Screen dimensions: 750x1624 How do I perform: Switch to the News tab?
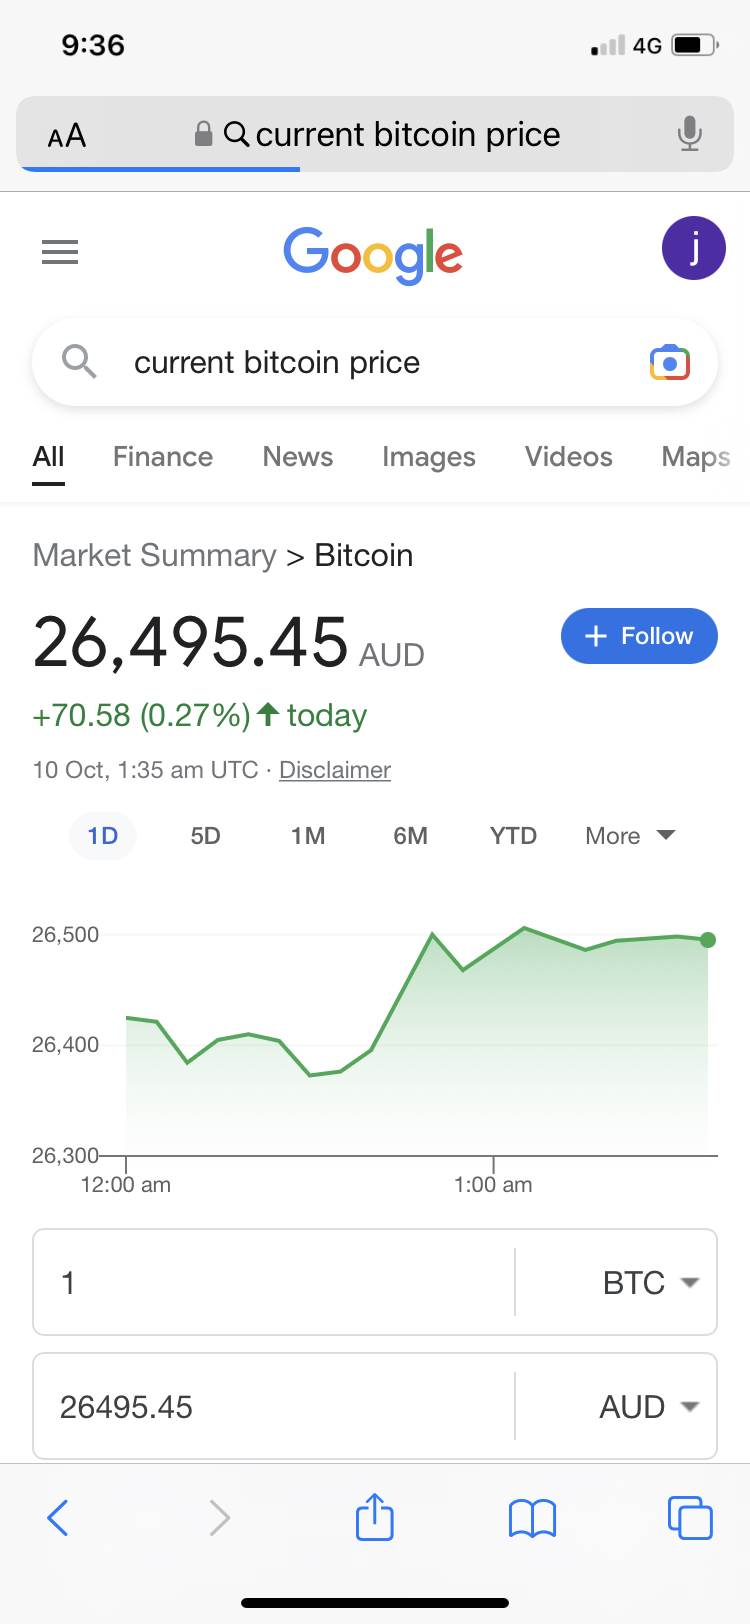tap(297, 457)
